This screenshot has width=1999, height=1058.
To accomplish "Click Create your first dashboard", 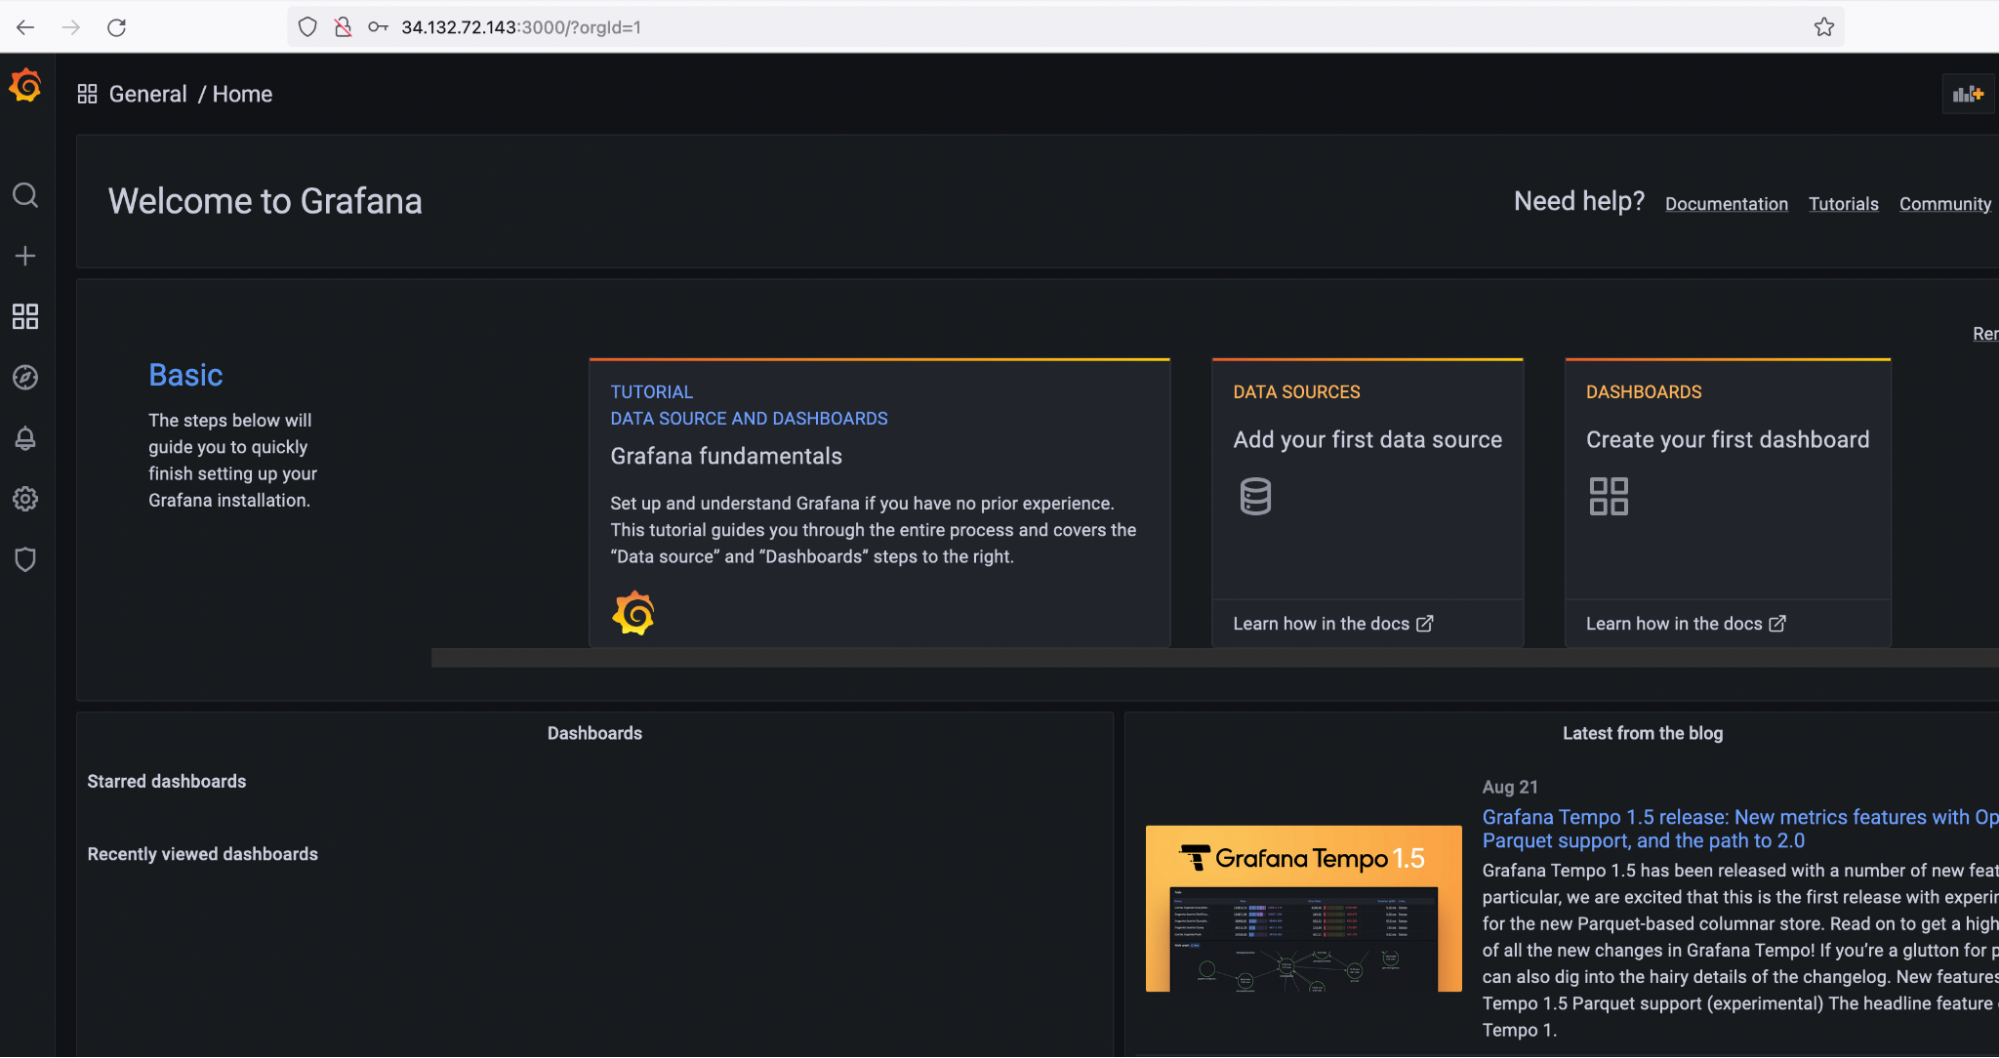I will (1727, 440).
